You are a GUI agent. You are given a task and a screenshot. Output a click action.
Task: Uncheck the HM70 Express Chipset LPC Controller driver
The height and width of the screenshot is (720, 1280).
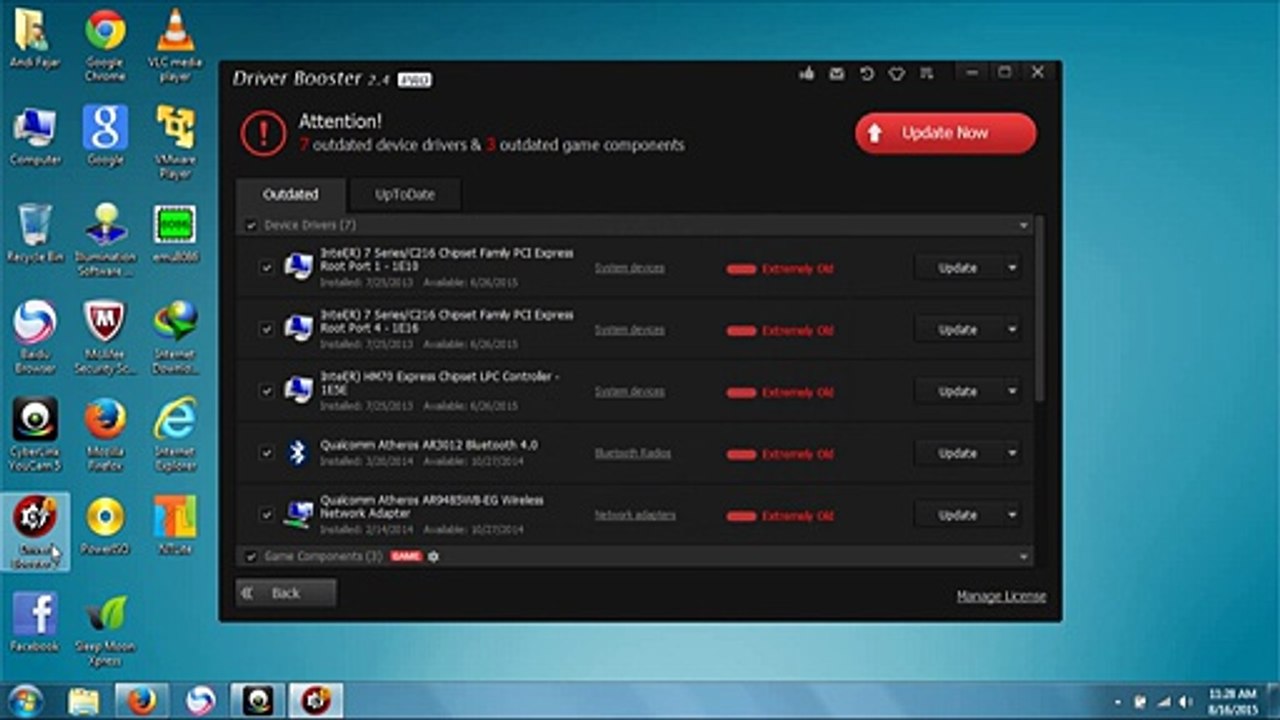(x=266, y=391)
